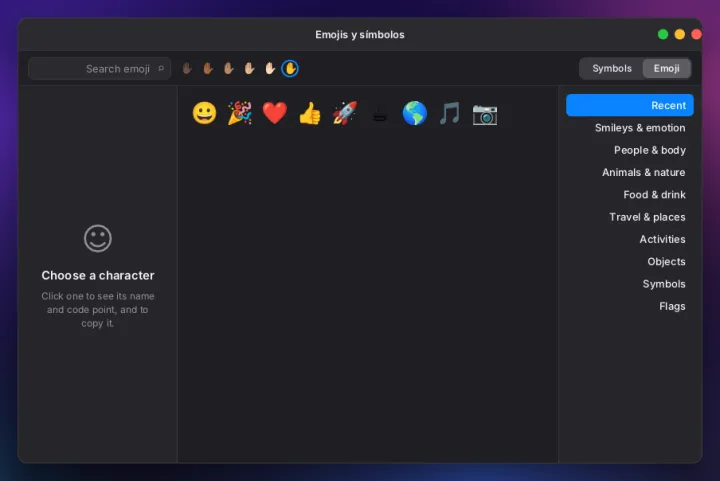Open the Animals & nature category
Screen dimensions: 720x481
coord(630,172)
